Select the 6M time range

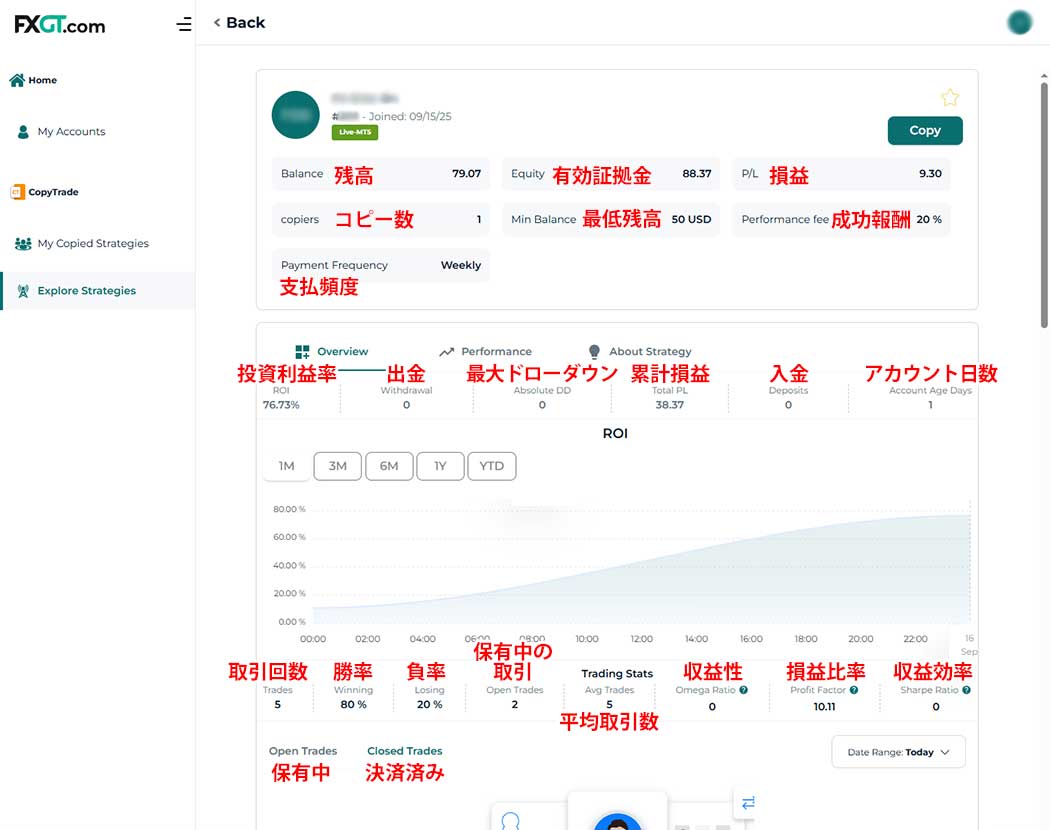pos(389,466)
